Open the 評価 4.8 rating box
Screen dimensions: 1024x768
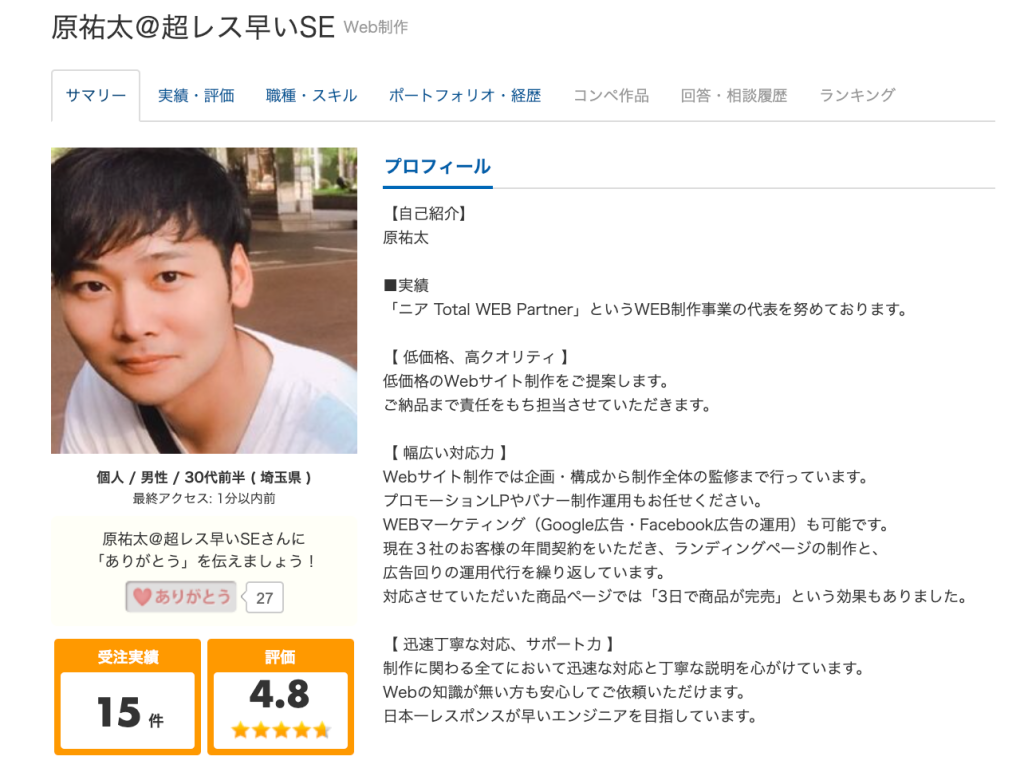point(281,697)
